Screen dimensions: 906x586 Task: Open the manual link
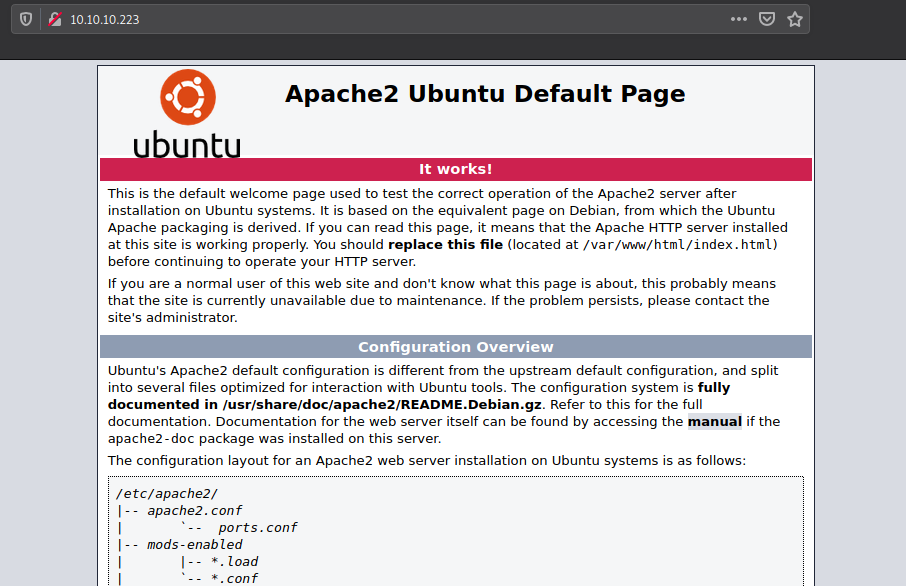point(714,421)
